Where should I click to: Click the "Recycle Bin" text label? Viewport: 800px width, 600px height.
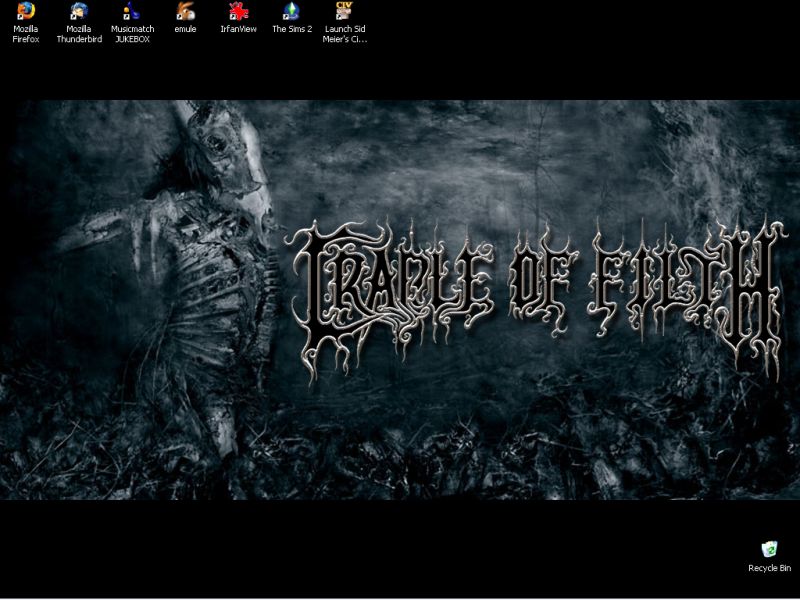(x=769, y=568)
